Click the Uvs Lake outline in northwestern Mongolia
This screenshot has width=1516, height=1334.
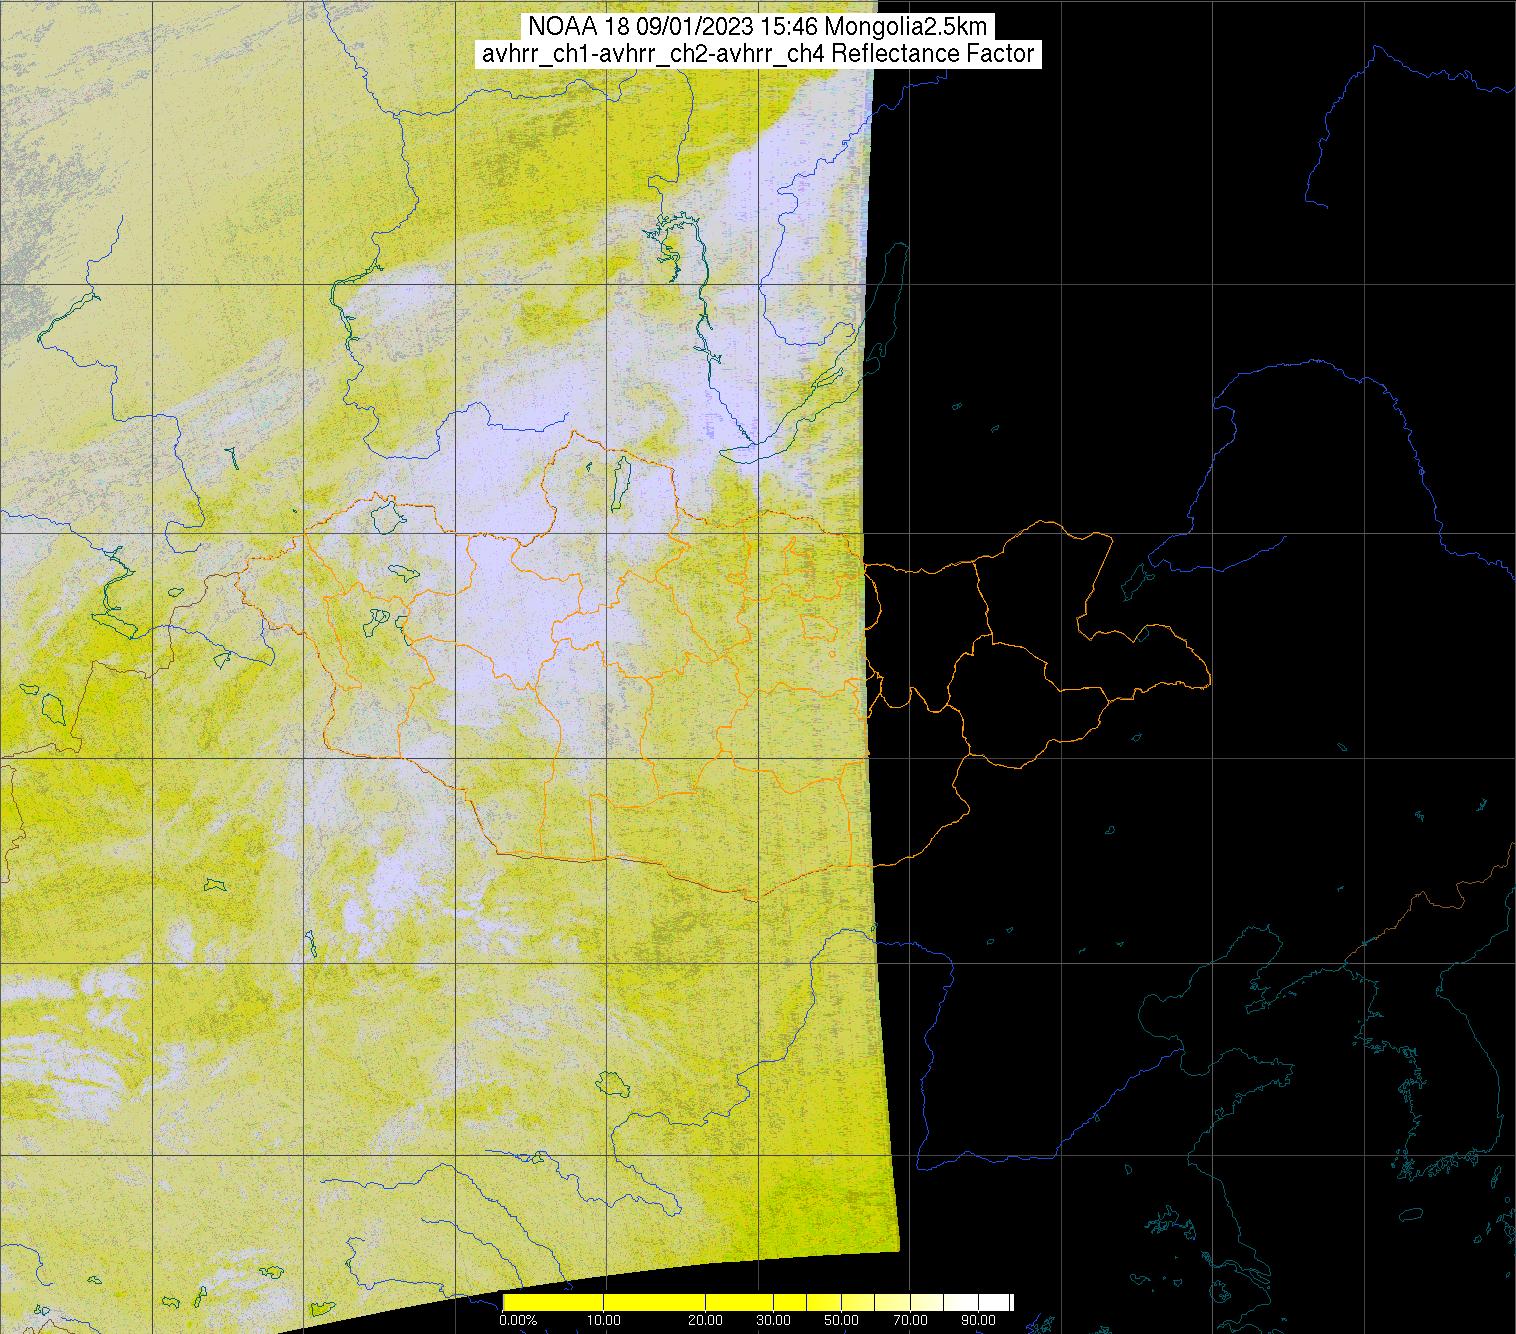[386, 516]
